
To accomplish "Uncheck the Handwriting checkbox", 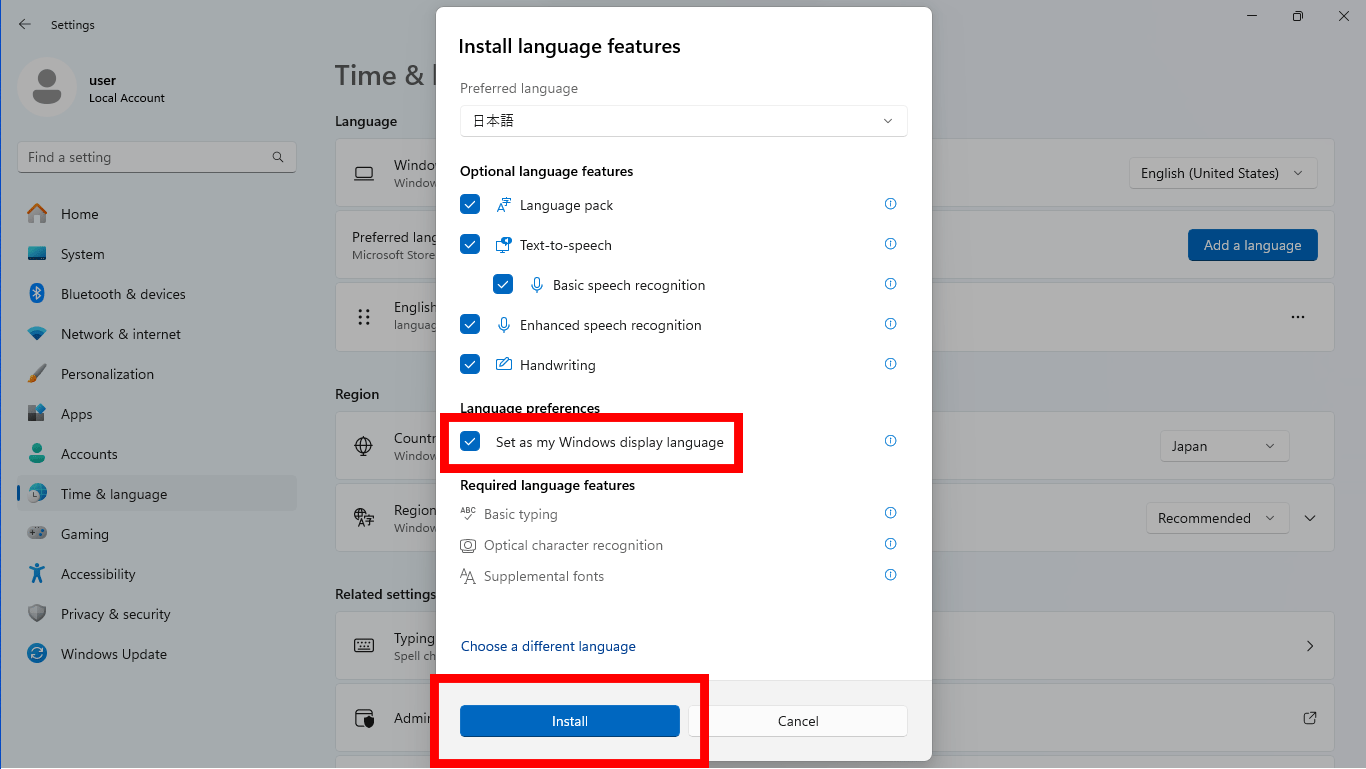I will 470,365.
